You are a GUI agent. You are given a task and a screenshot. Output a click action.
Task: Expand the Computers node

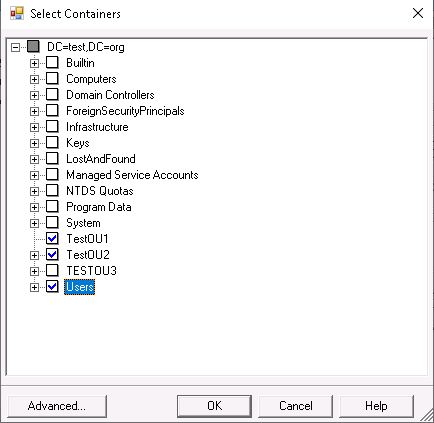(x=34, y=79)
